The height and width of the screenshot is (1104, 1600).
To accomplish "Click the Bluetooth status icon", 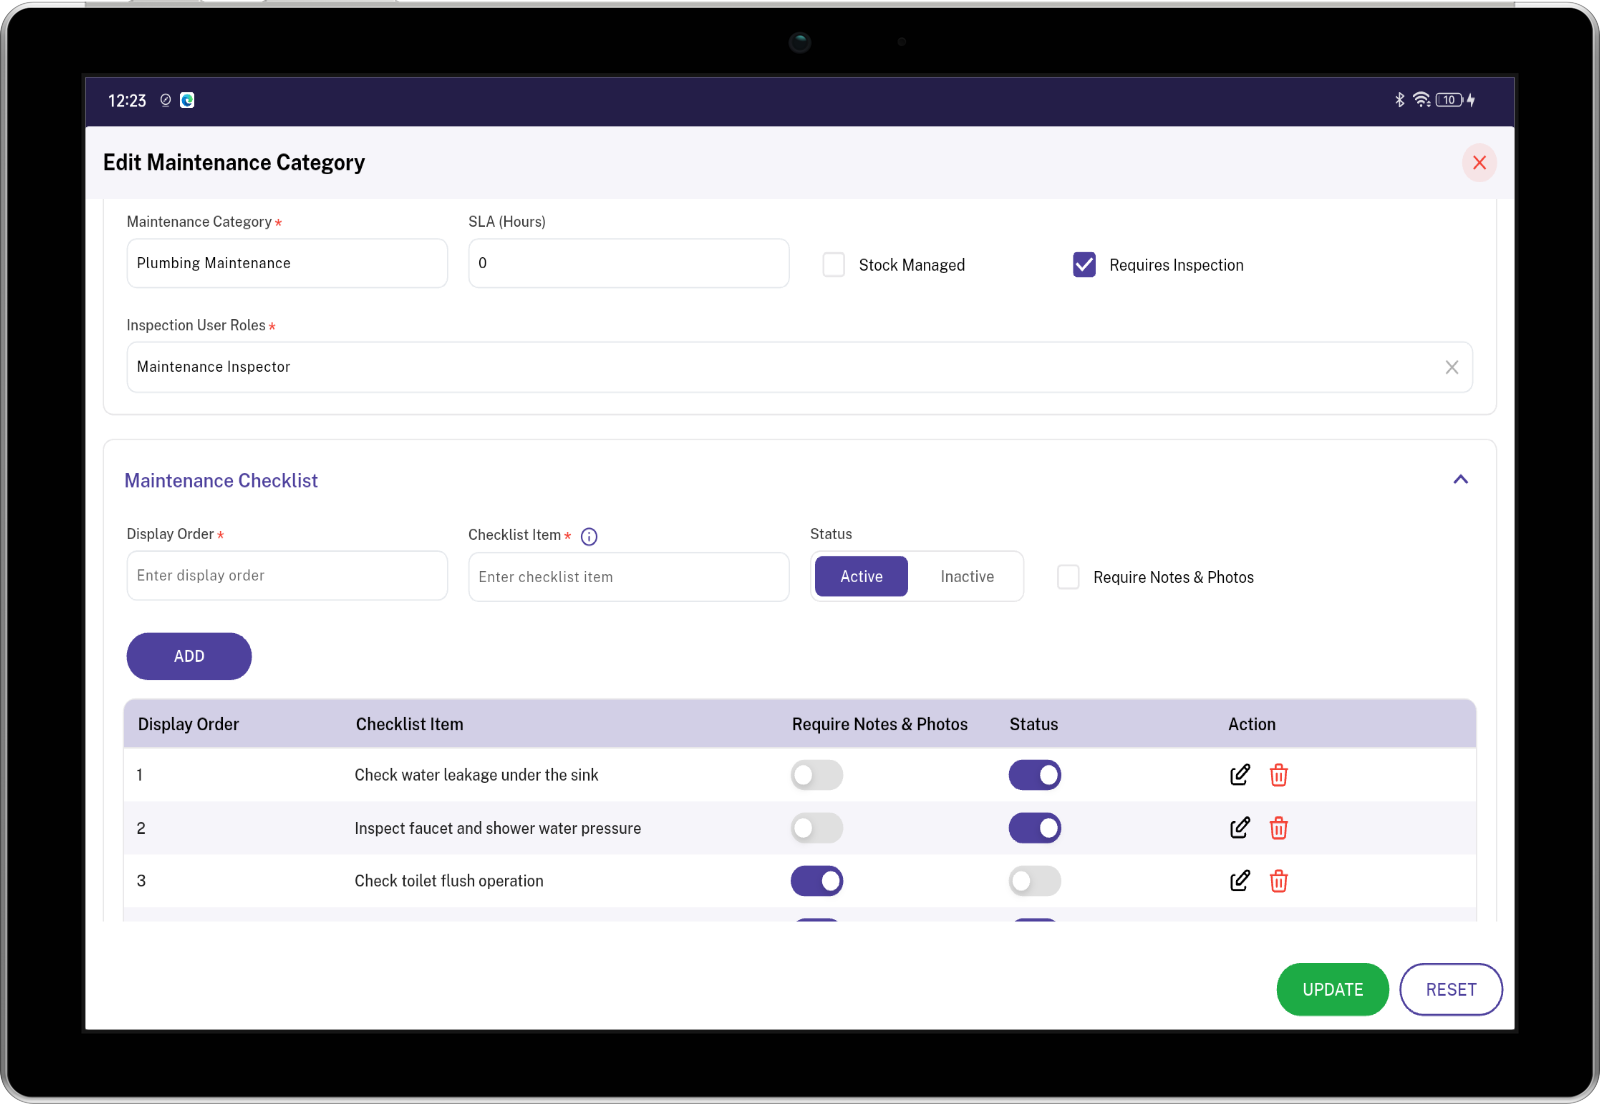I will click(x=1400, y=100).
